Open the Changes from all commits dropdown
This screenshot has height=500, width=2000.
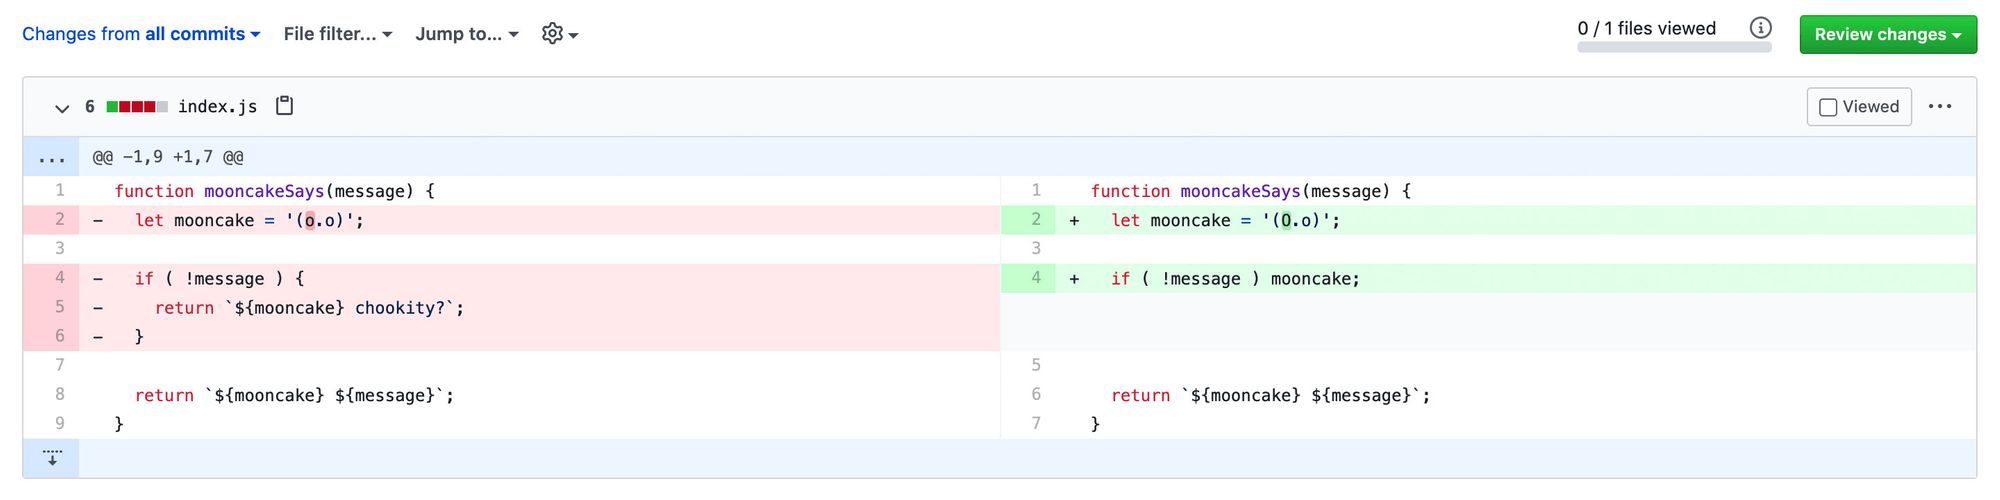point(141,34)
